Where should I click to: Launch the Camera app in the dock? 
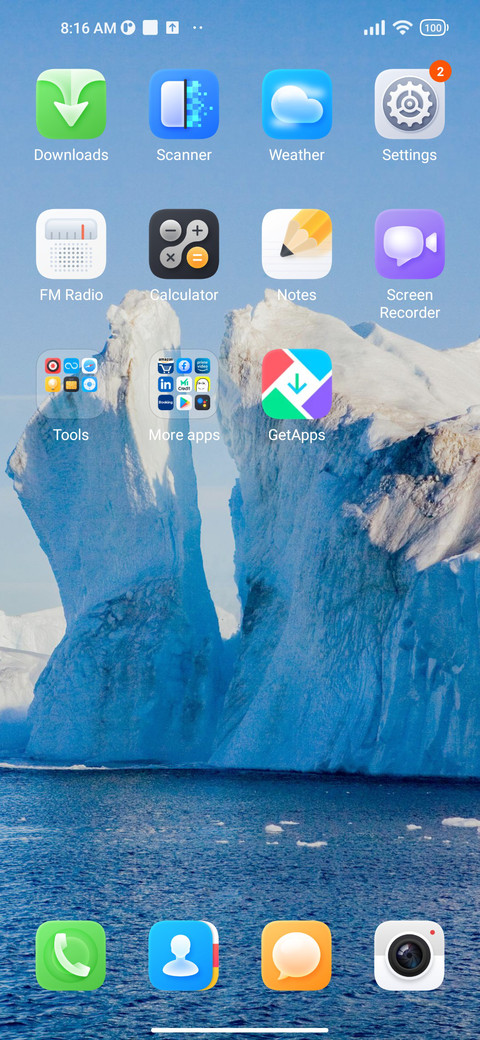pyautogui.click(x=409, y=956)
